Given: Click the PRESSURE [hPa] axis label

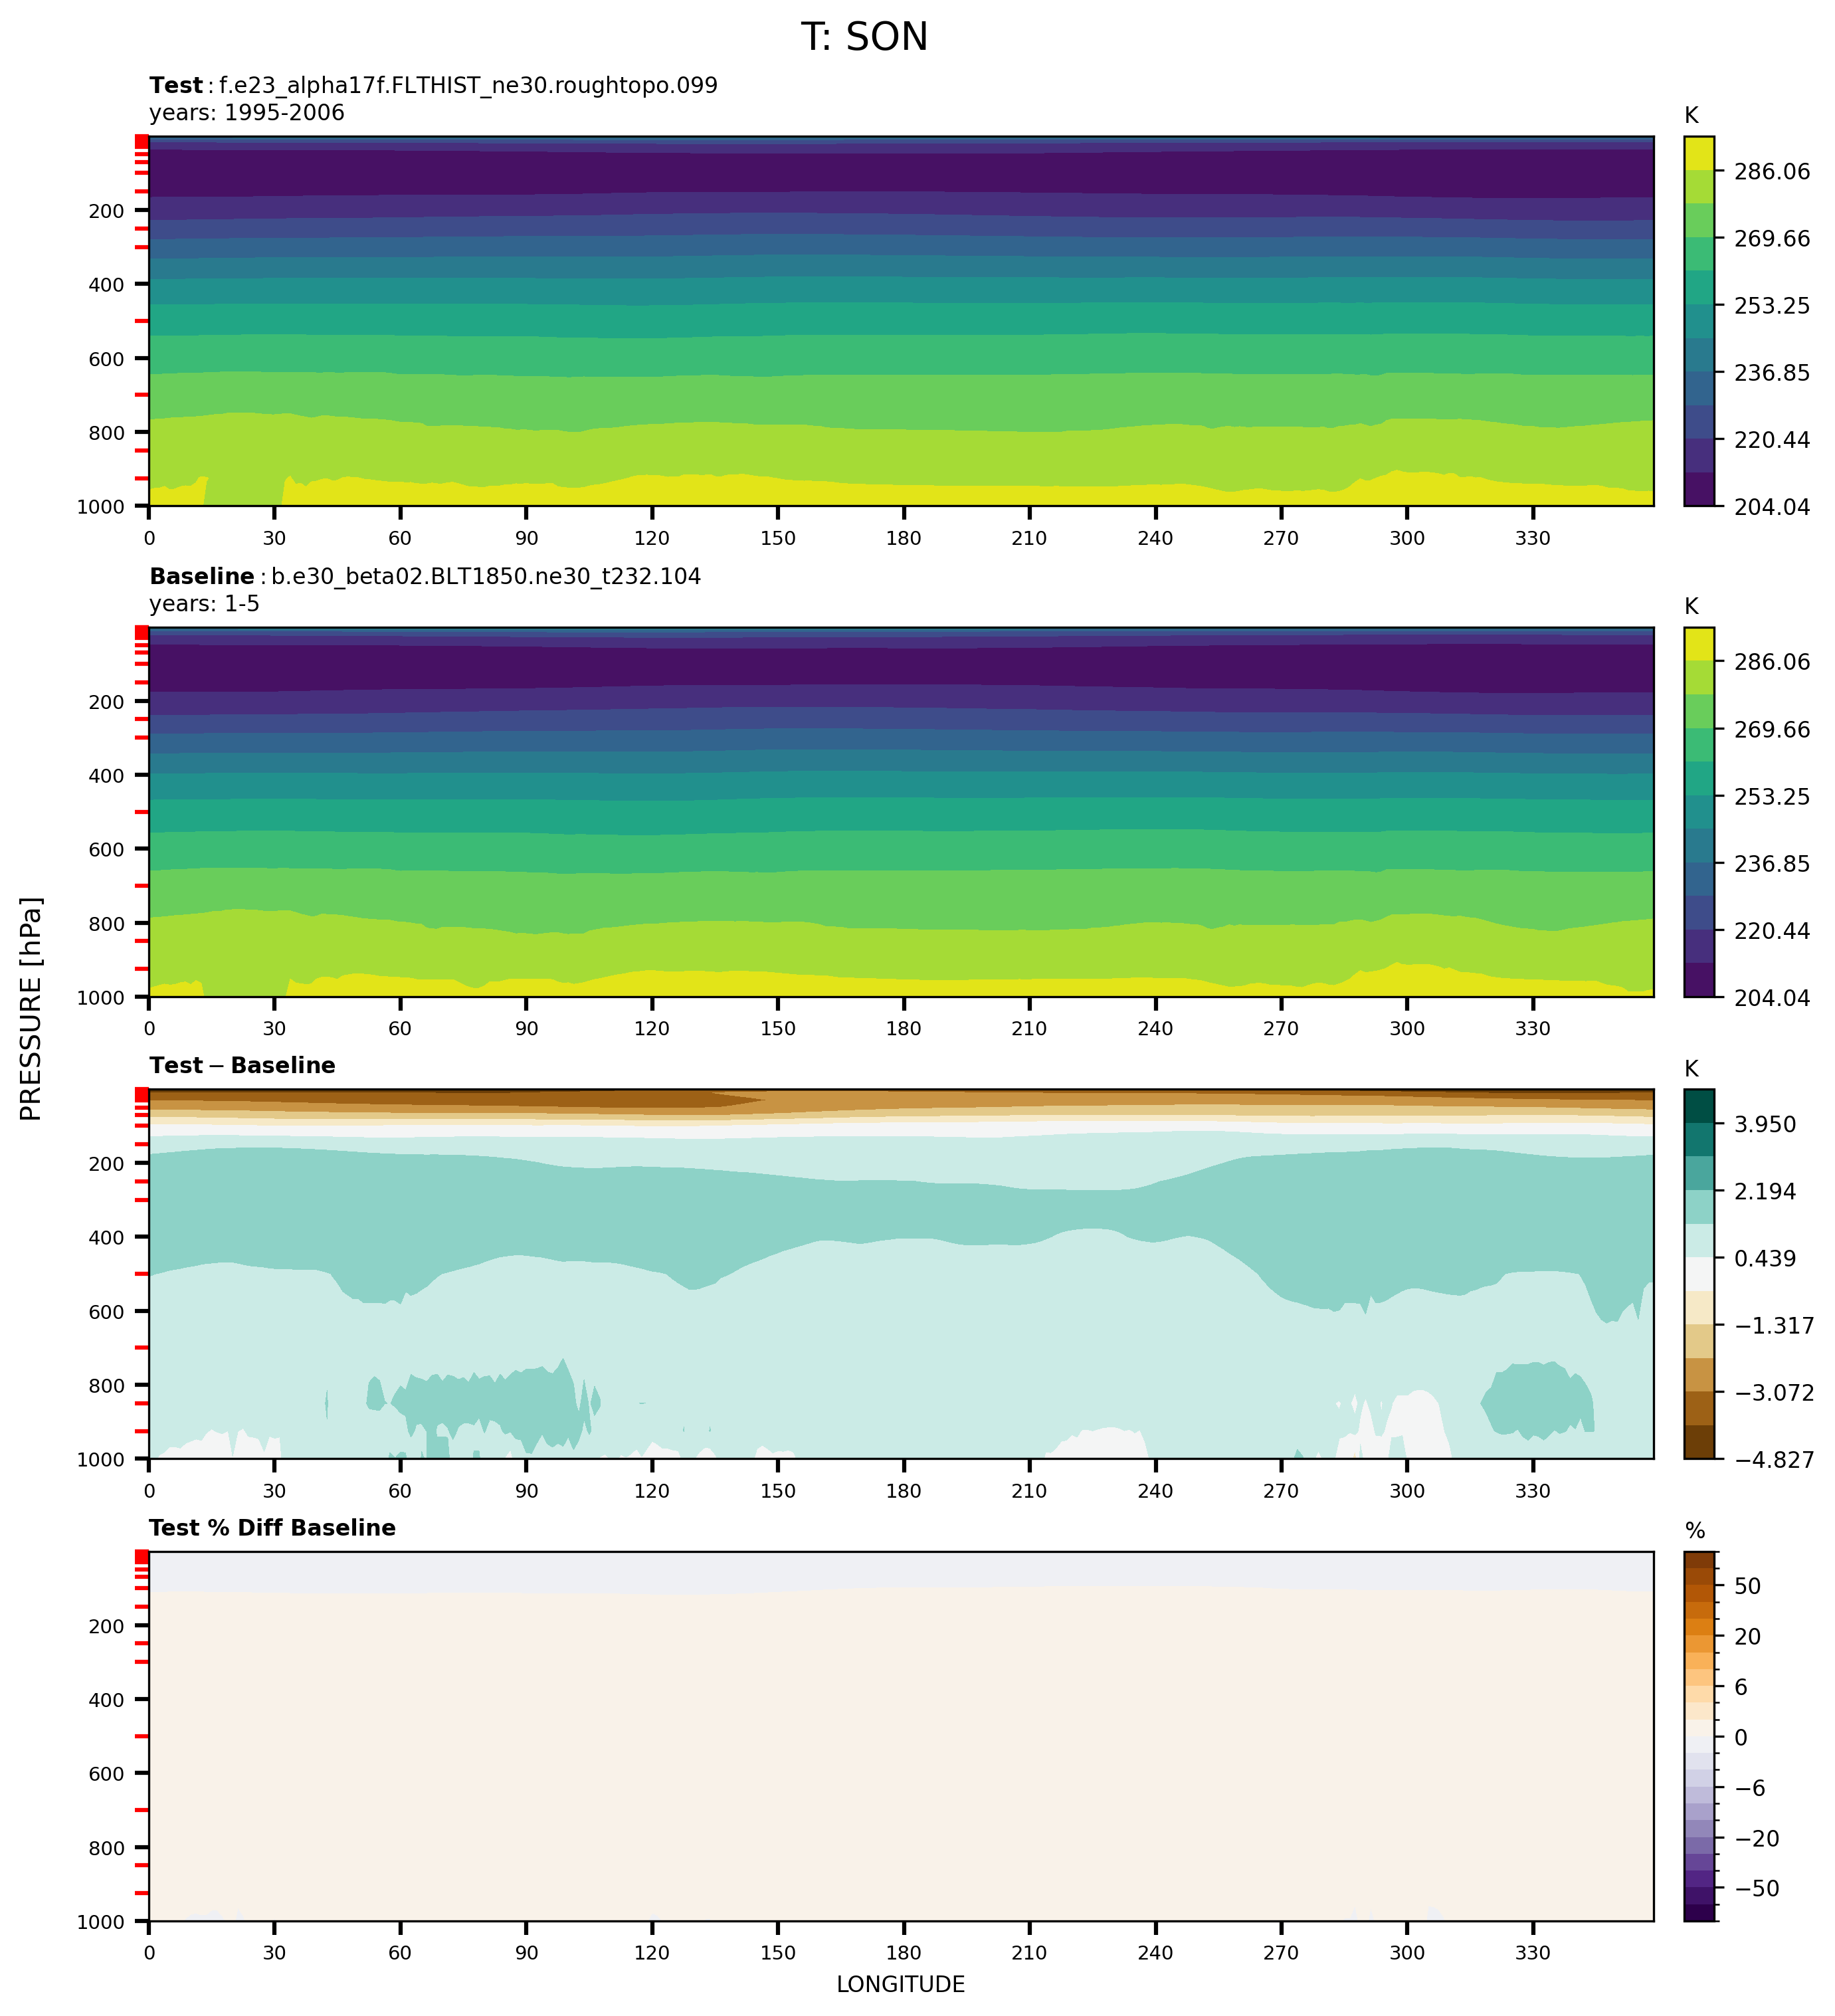Looking at the screenshot, I should click(x=31, y=1008).
